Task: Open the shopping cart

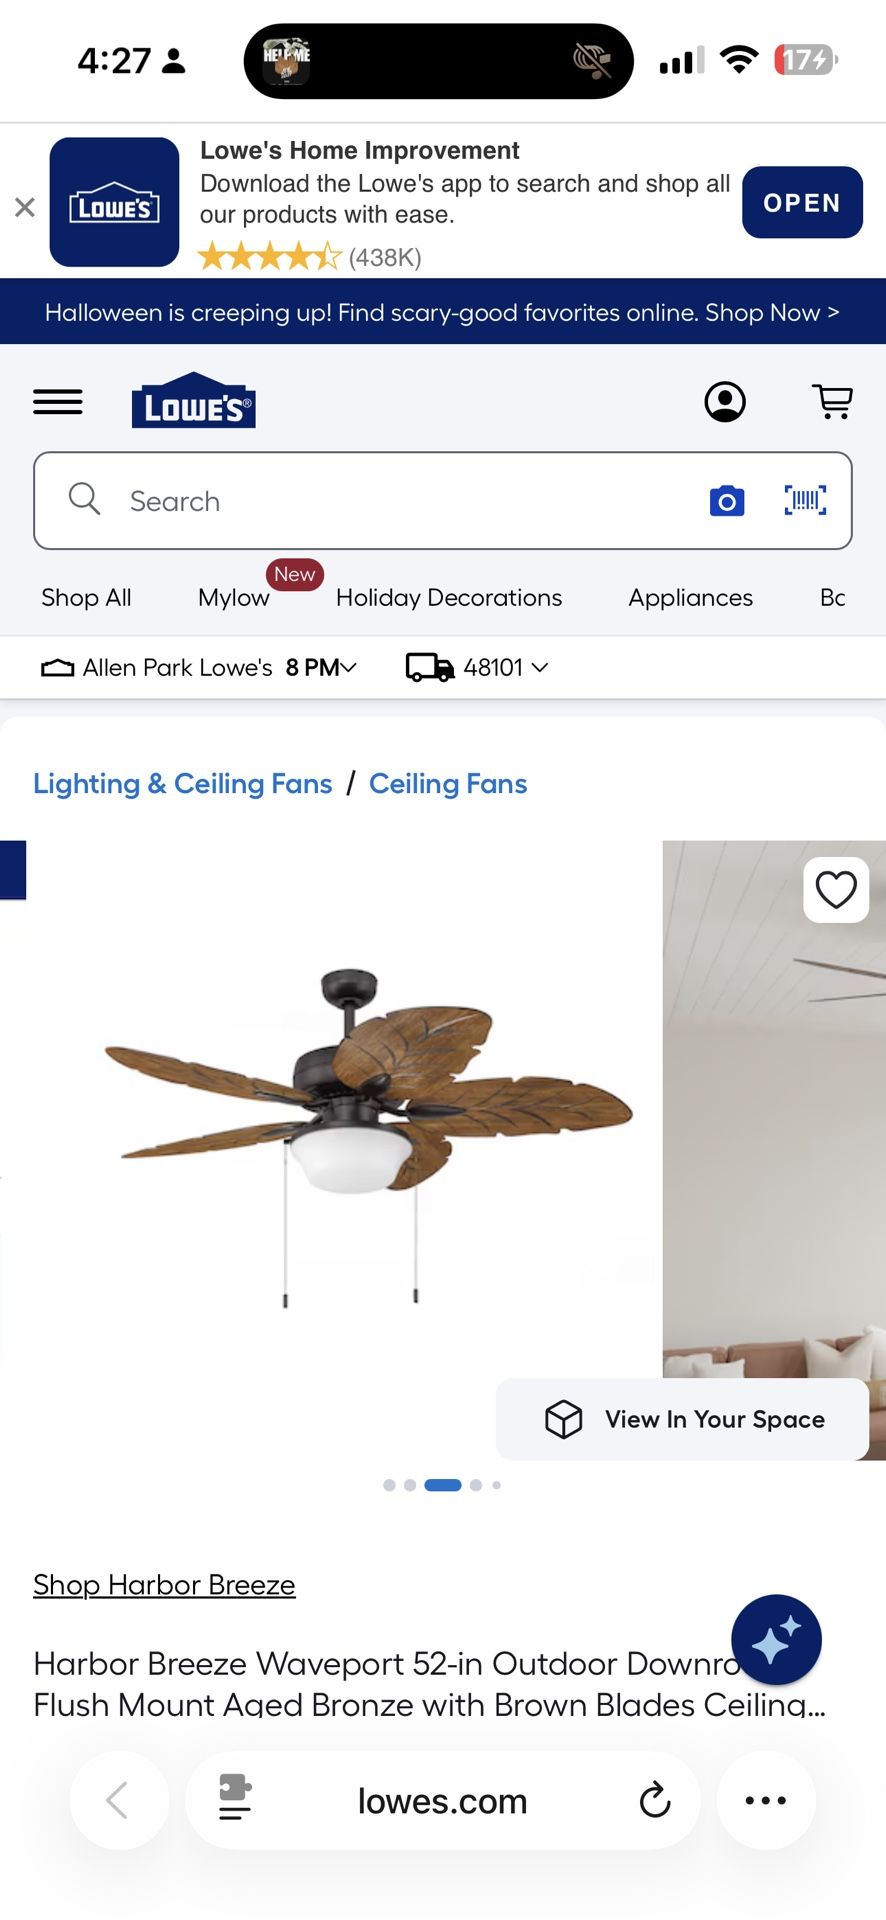Action: [x=832, y=402]
